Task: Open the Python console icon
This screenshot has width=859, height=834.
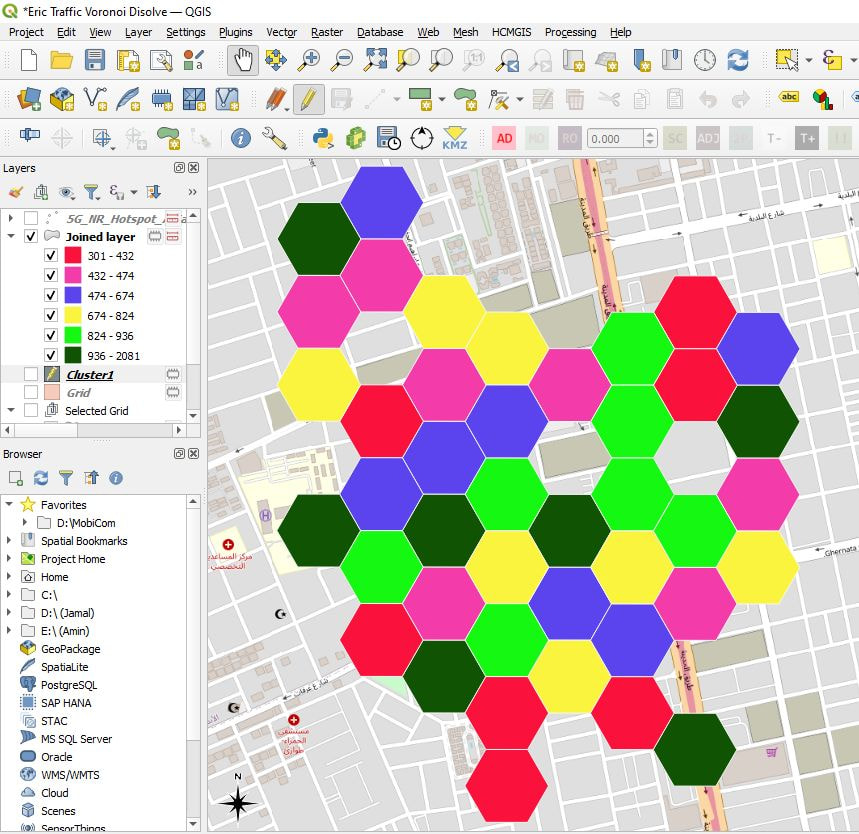Action: 323,138
